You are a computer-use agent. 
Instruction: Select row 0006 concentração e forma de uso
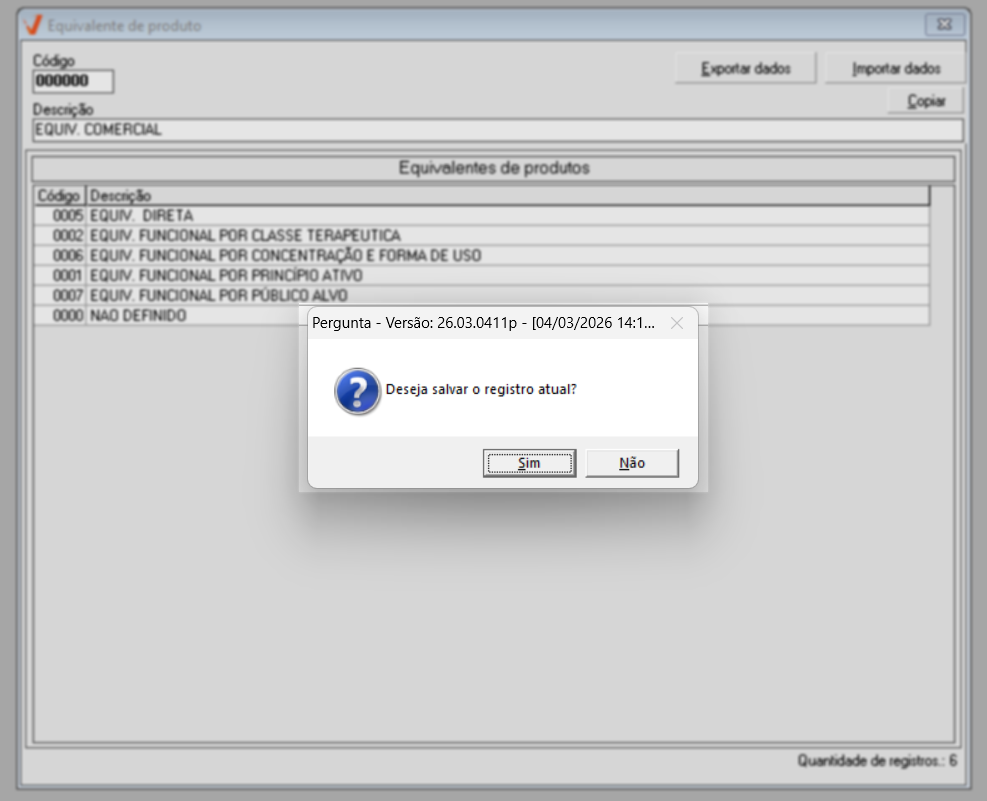pos(482,255)
